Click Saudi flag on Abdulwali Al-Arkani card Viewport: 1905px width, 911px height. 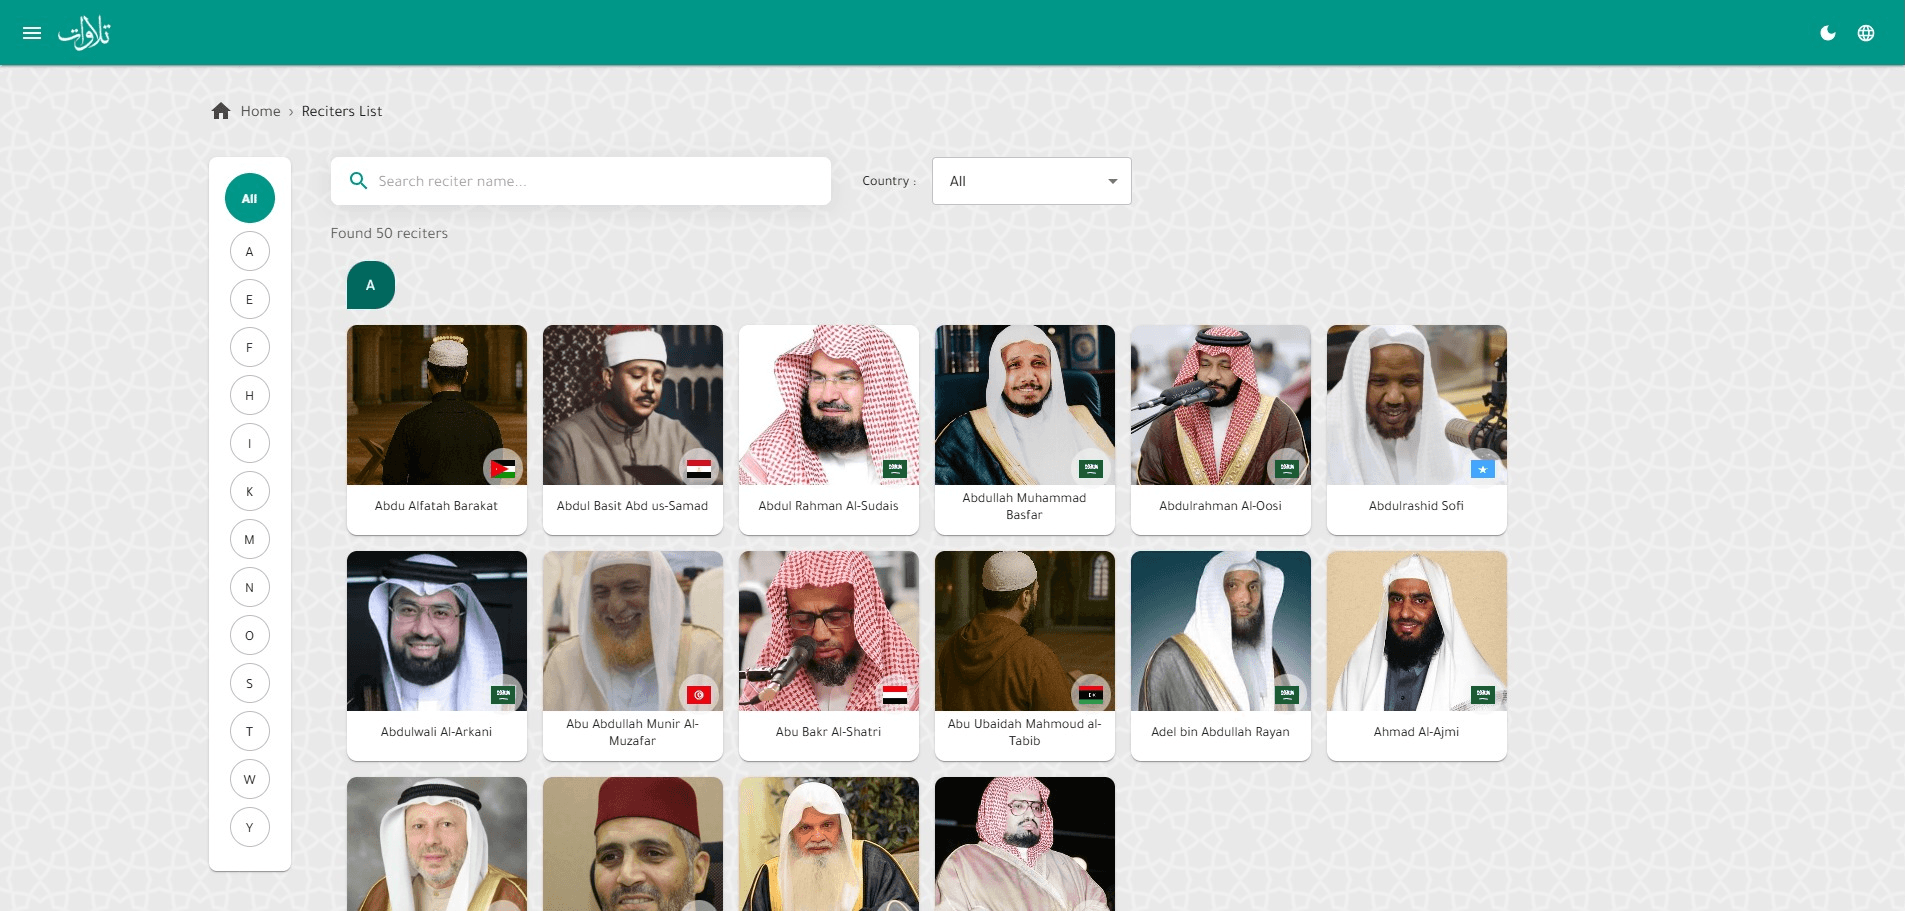click(503, 695)
